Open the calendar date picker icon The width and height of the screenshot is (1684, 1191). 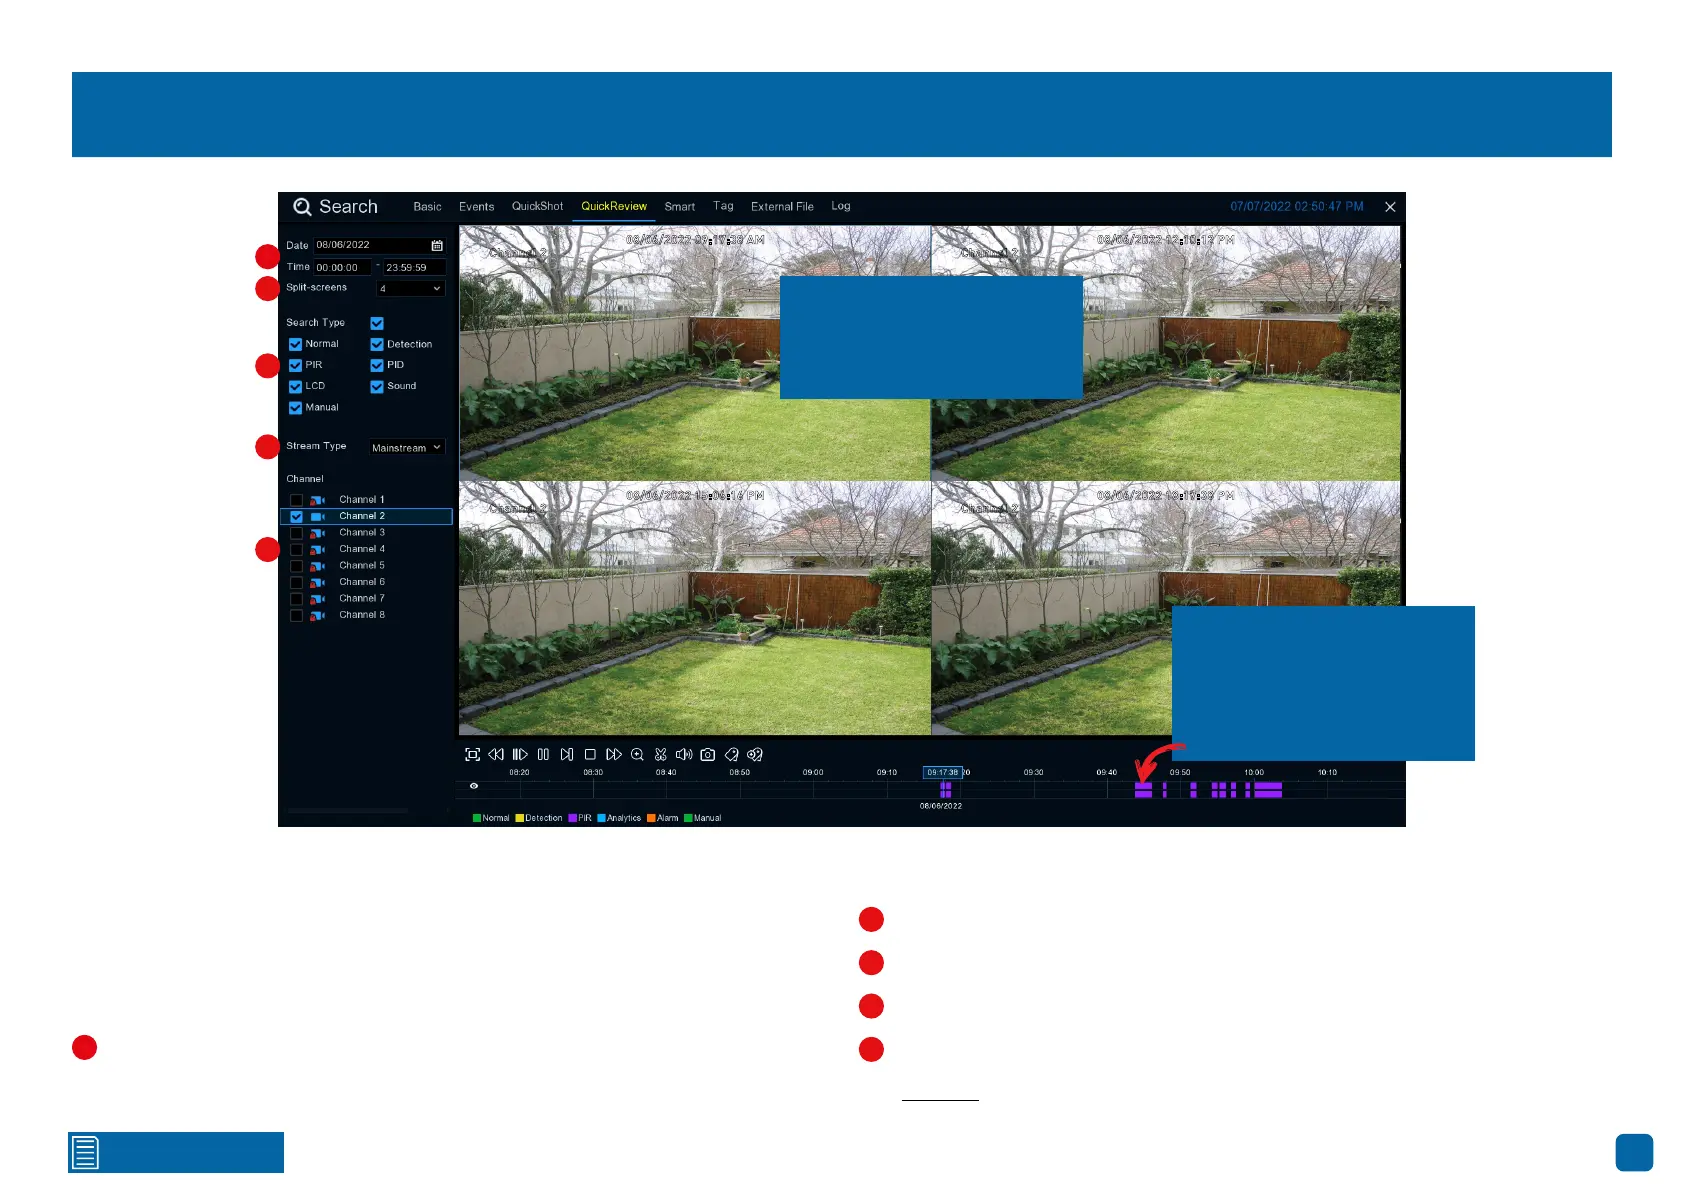pos(437,245)
